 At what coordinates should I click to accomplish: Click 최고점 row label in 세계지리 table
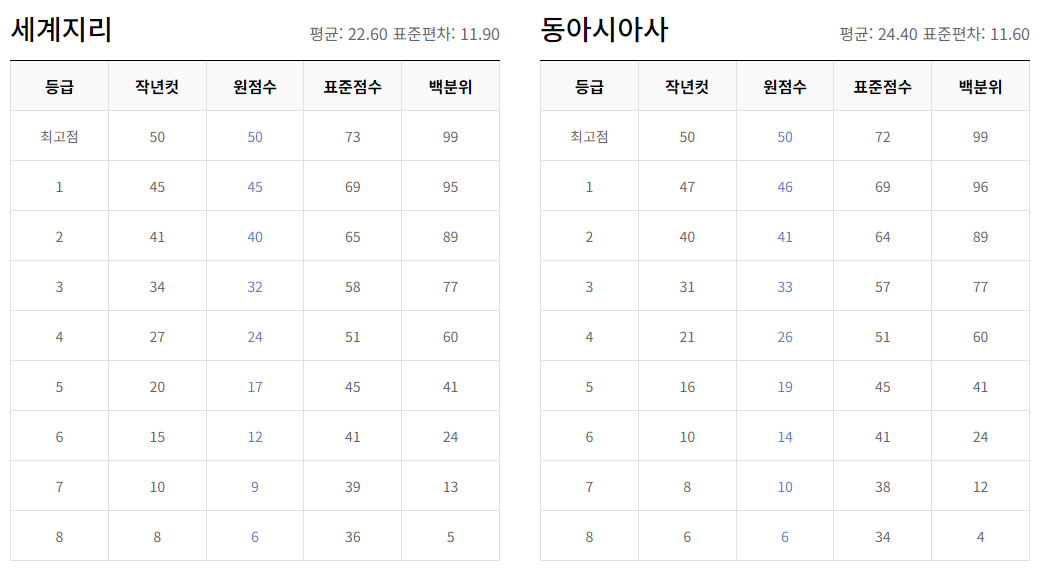tap(59, 136)
